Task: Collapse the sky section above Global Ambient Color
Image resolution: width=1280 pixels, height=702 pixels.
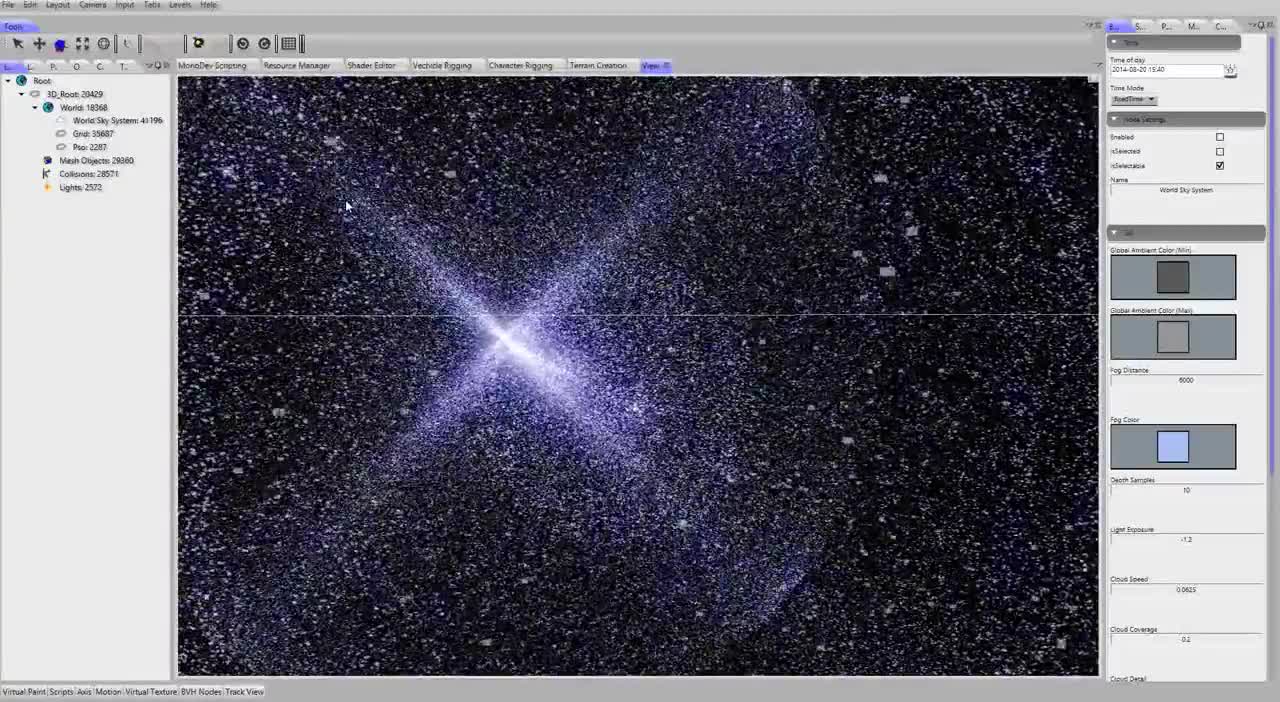Action: click(1187, 233)
